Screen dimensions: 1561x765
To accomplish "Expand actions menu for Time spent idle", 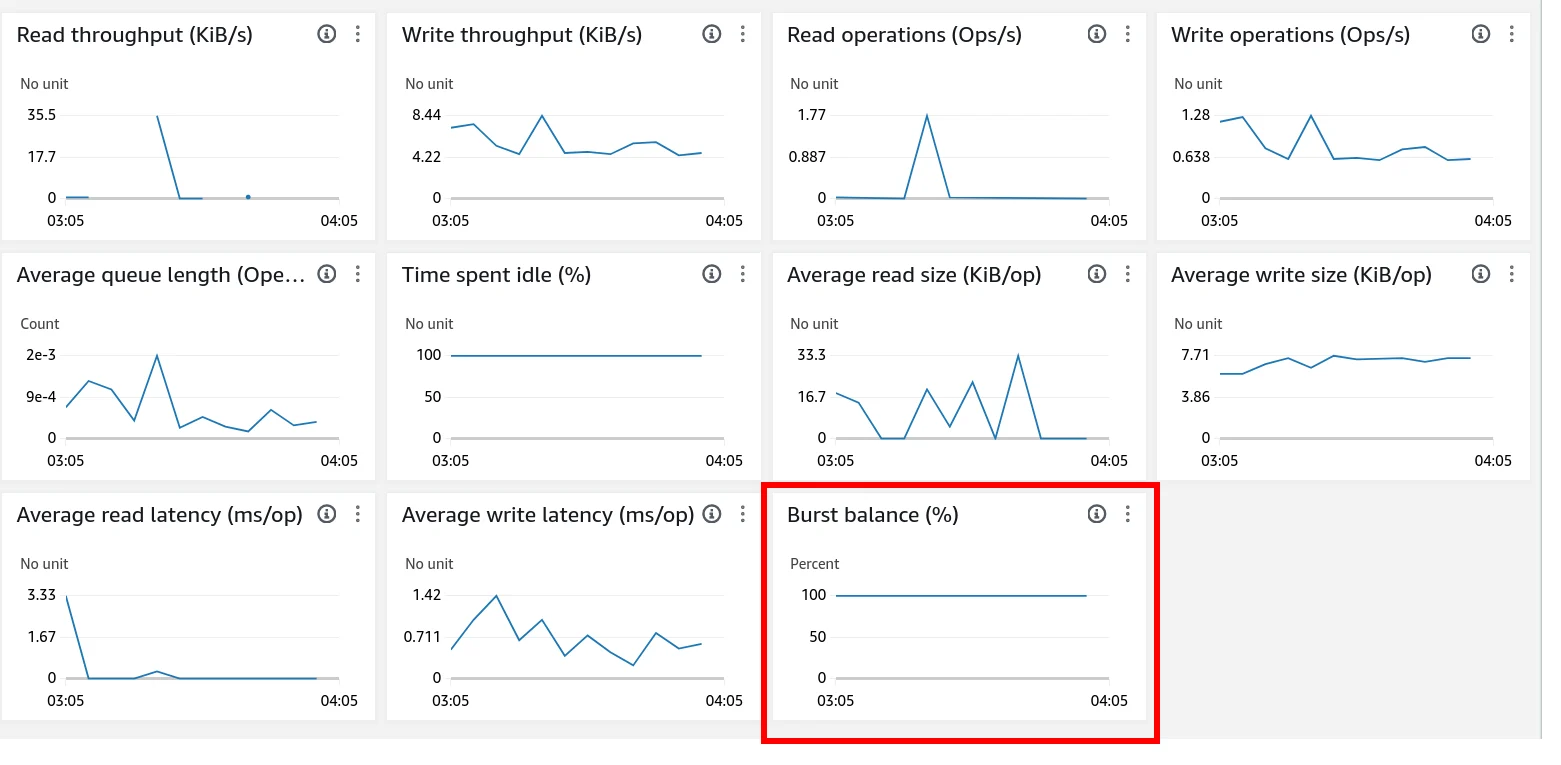I will 743,274.
